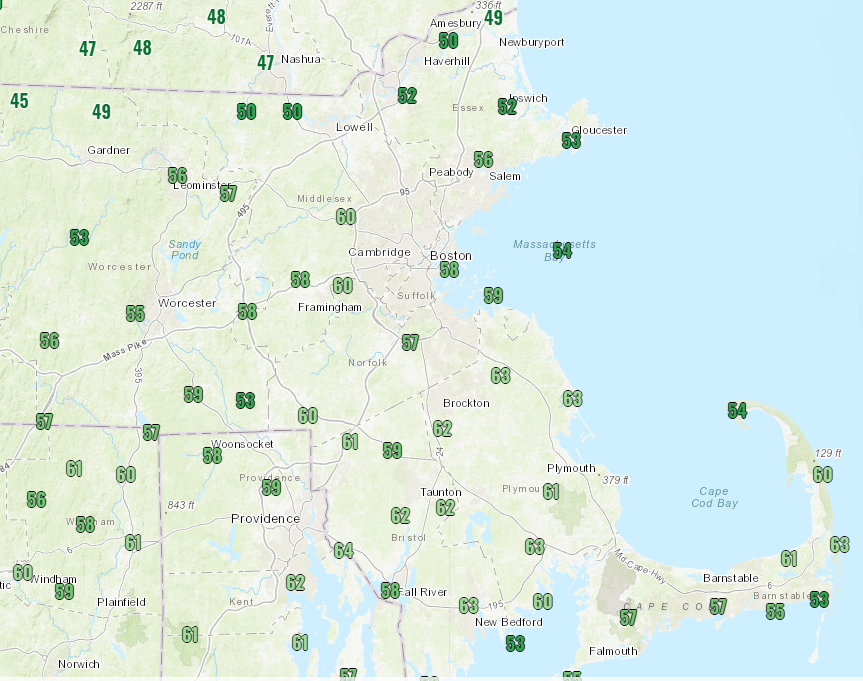Select the Cape Cod Bay label
Viewport: 863px width, 681px height.
click(x=714, y=497)
